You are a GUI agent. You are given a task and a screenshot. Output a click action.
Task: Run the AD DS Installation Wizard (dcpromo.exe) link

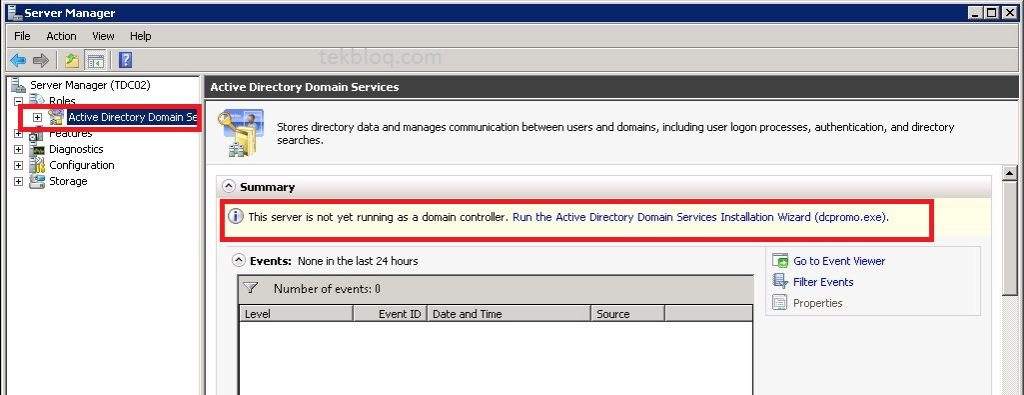click(700, 217)
